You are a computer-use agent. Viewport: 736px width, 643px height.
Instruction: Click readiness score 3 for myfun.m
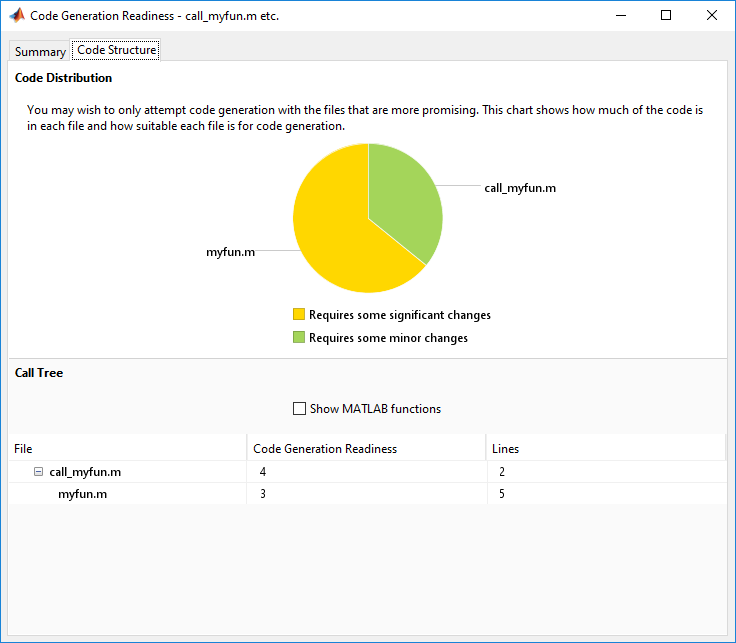point(263,494)
